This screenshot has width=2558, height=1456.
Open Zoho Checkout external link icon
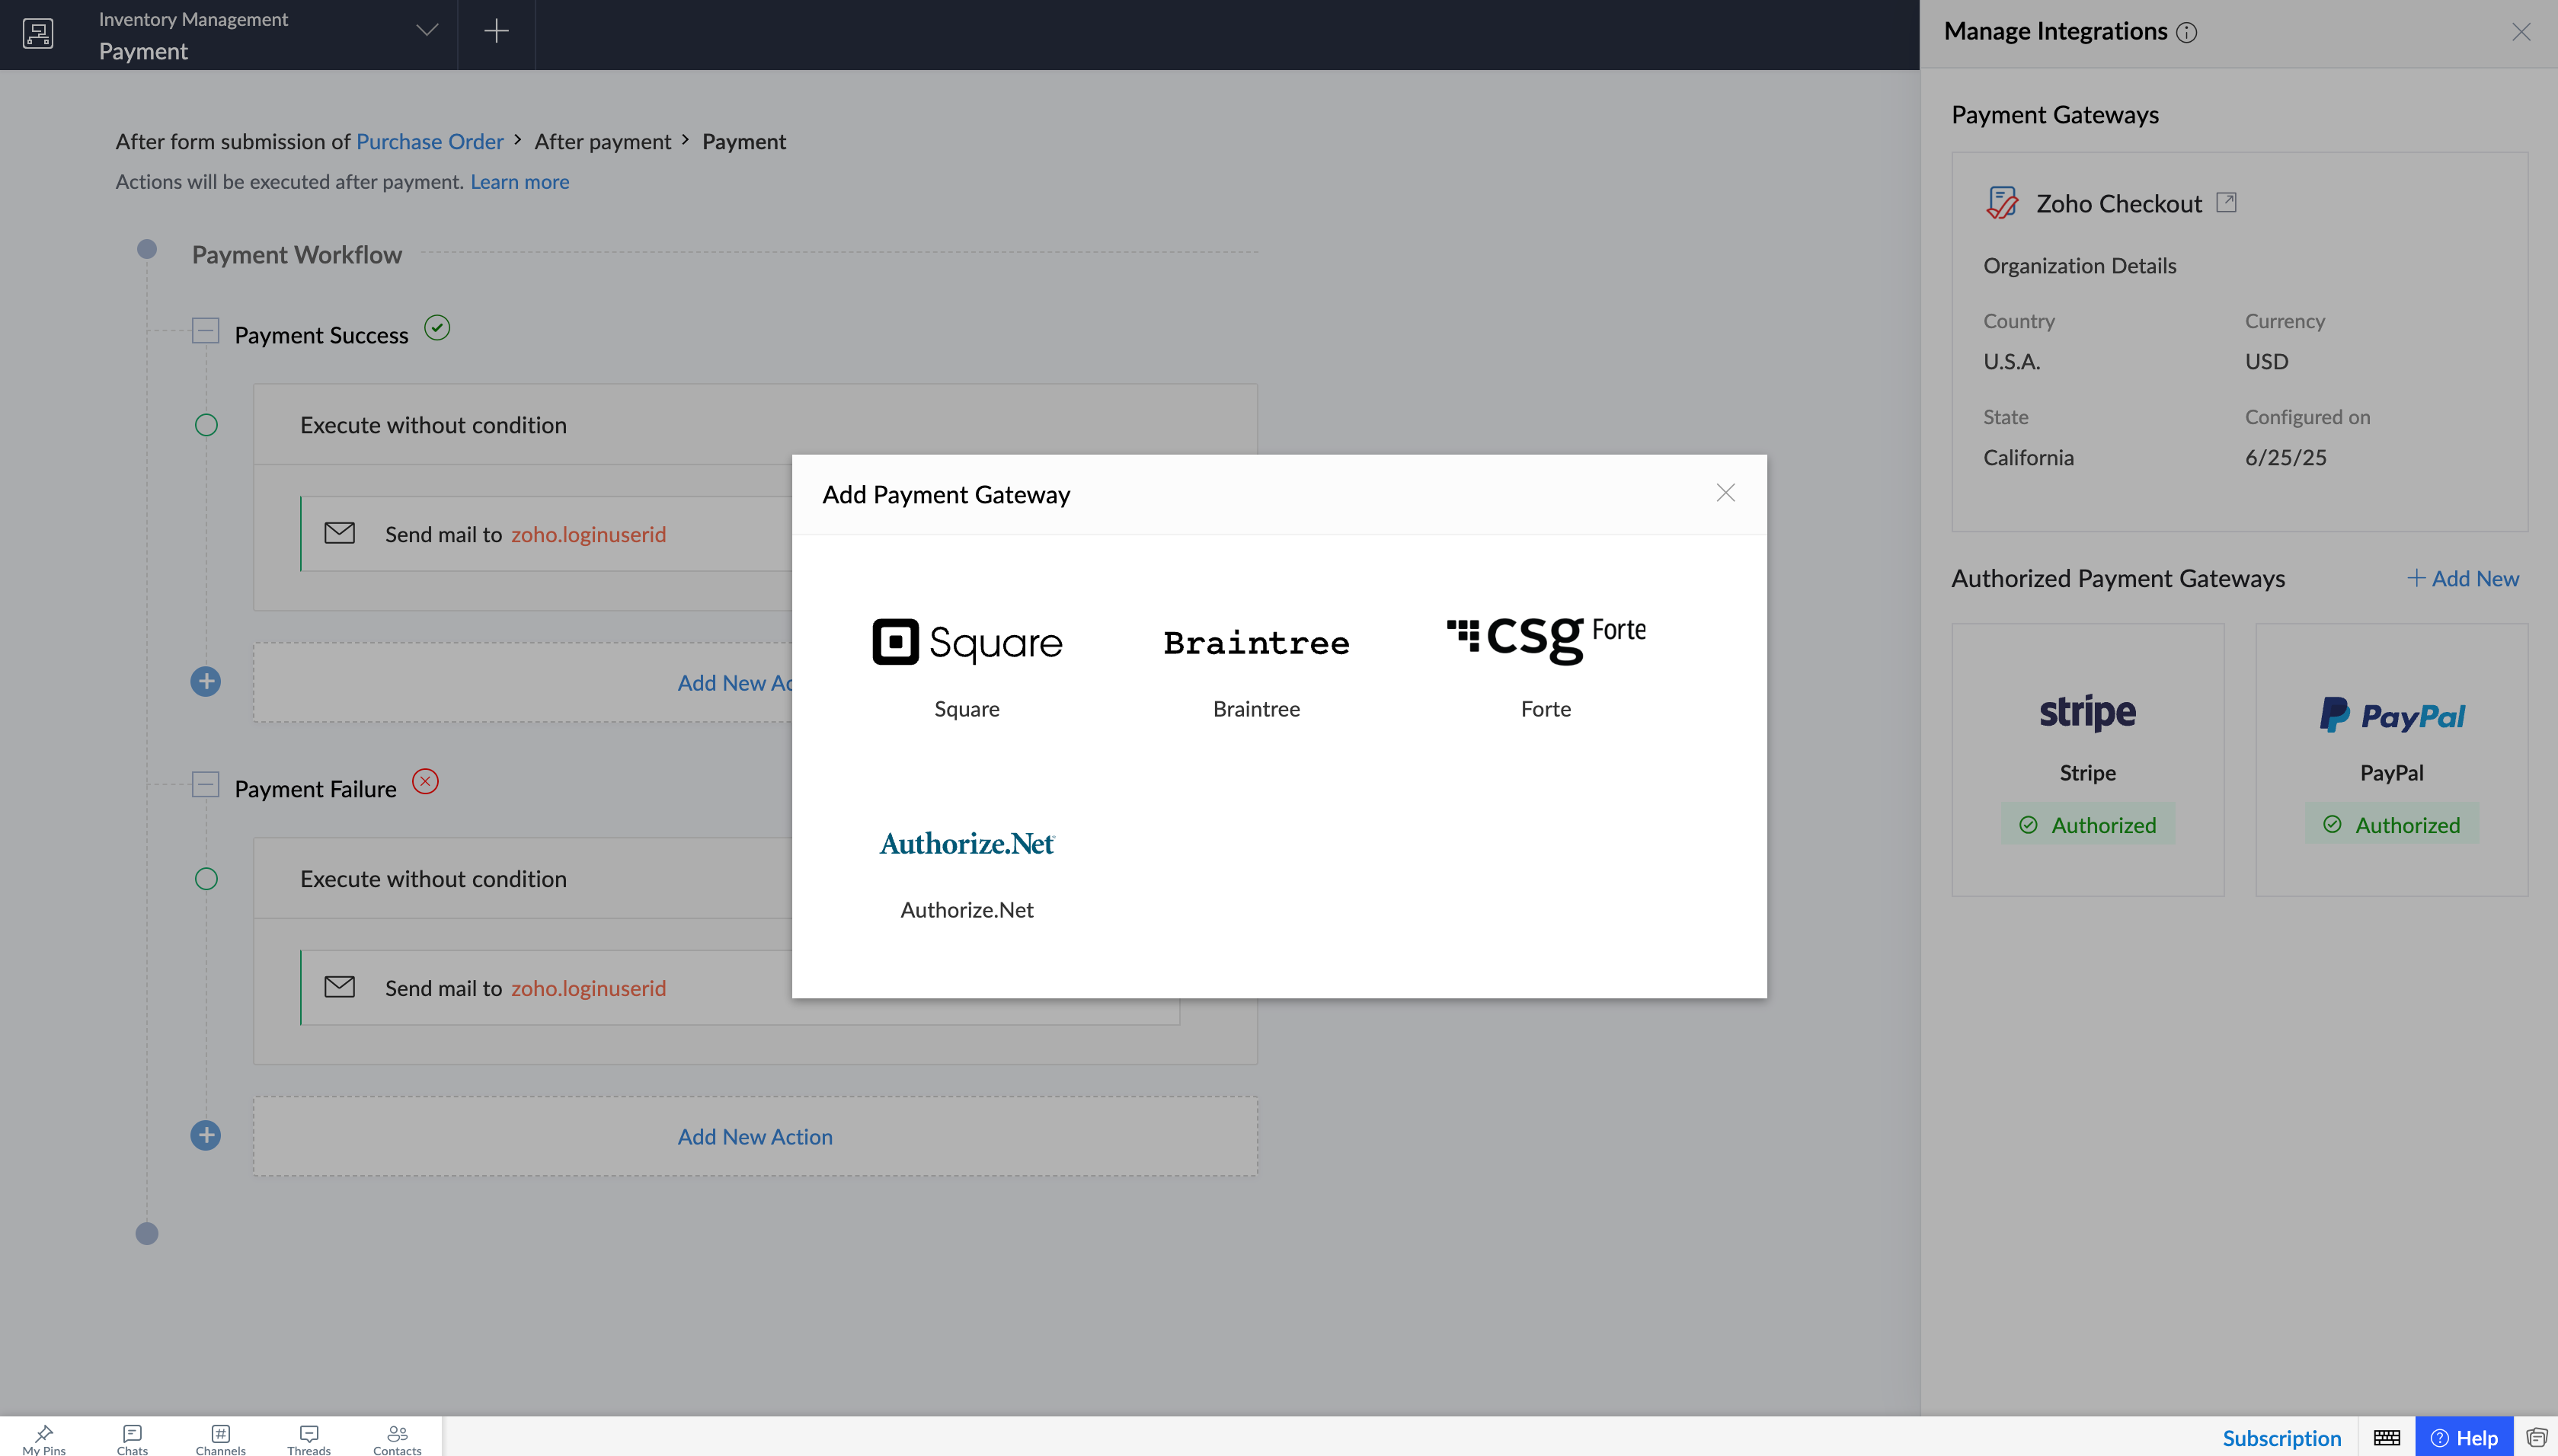click(2226, 203)
